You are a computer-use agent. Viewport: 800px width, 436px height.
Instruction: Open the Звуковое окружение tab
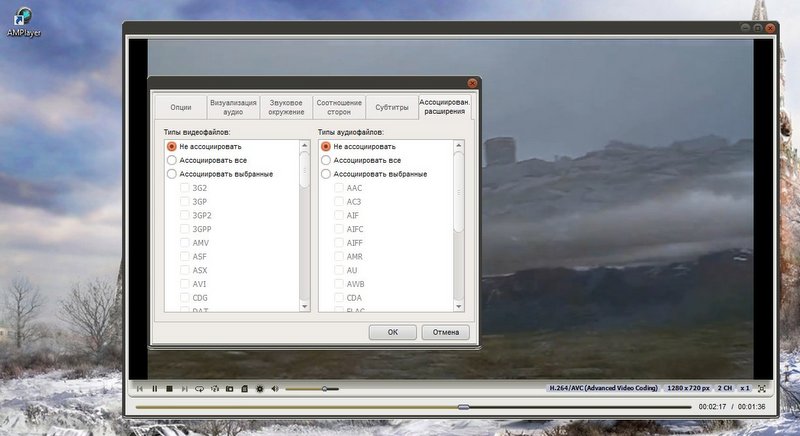(x=286, y=107)
